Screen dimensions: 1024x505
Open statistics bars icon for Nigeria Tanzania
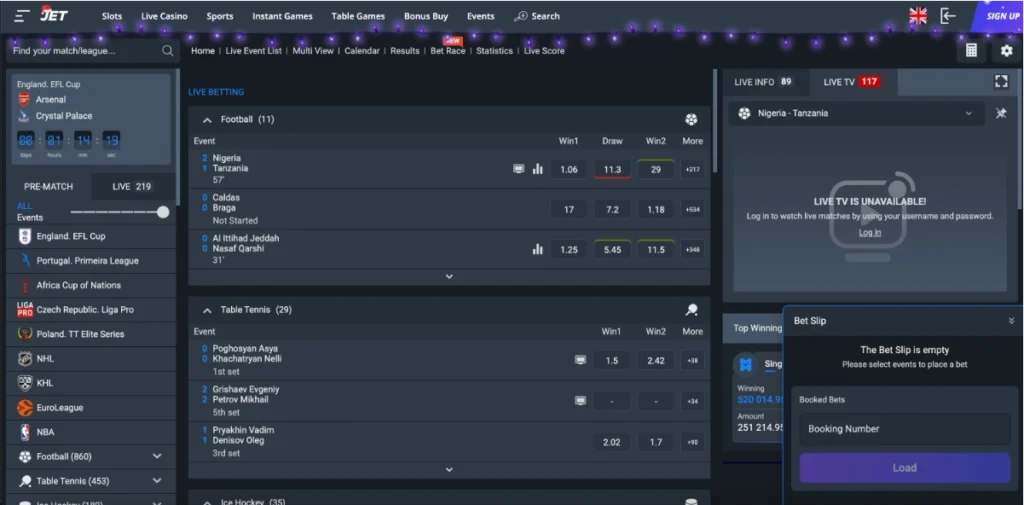(537, 169)
